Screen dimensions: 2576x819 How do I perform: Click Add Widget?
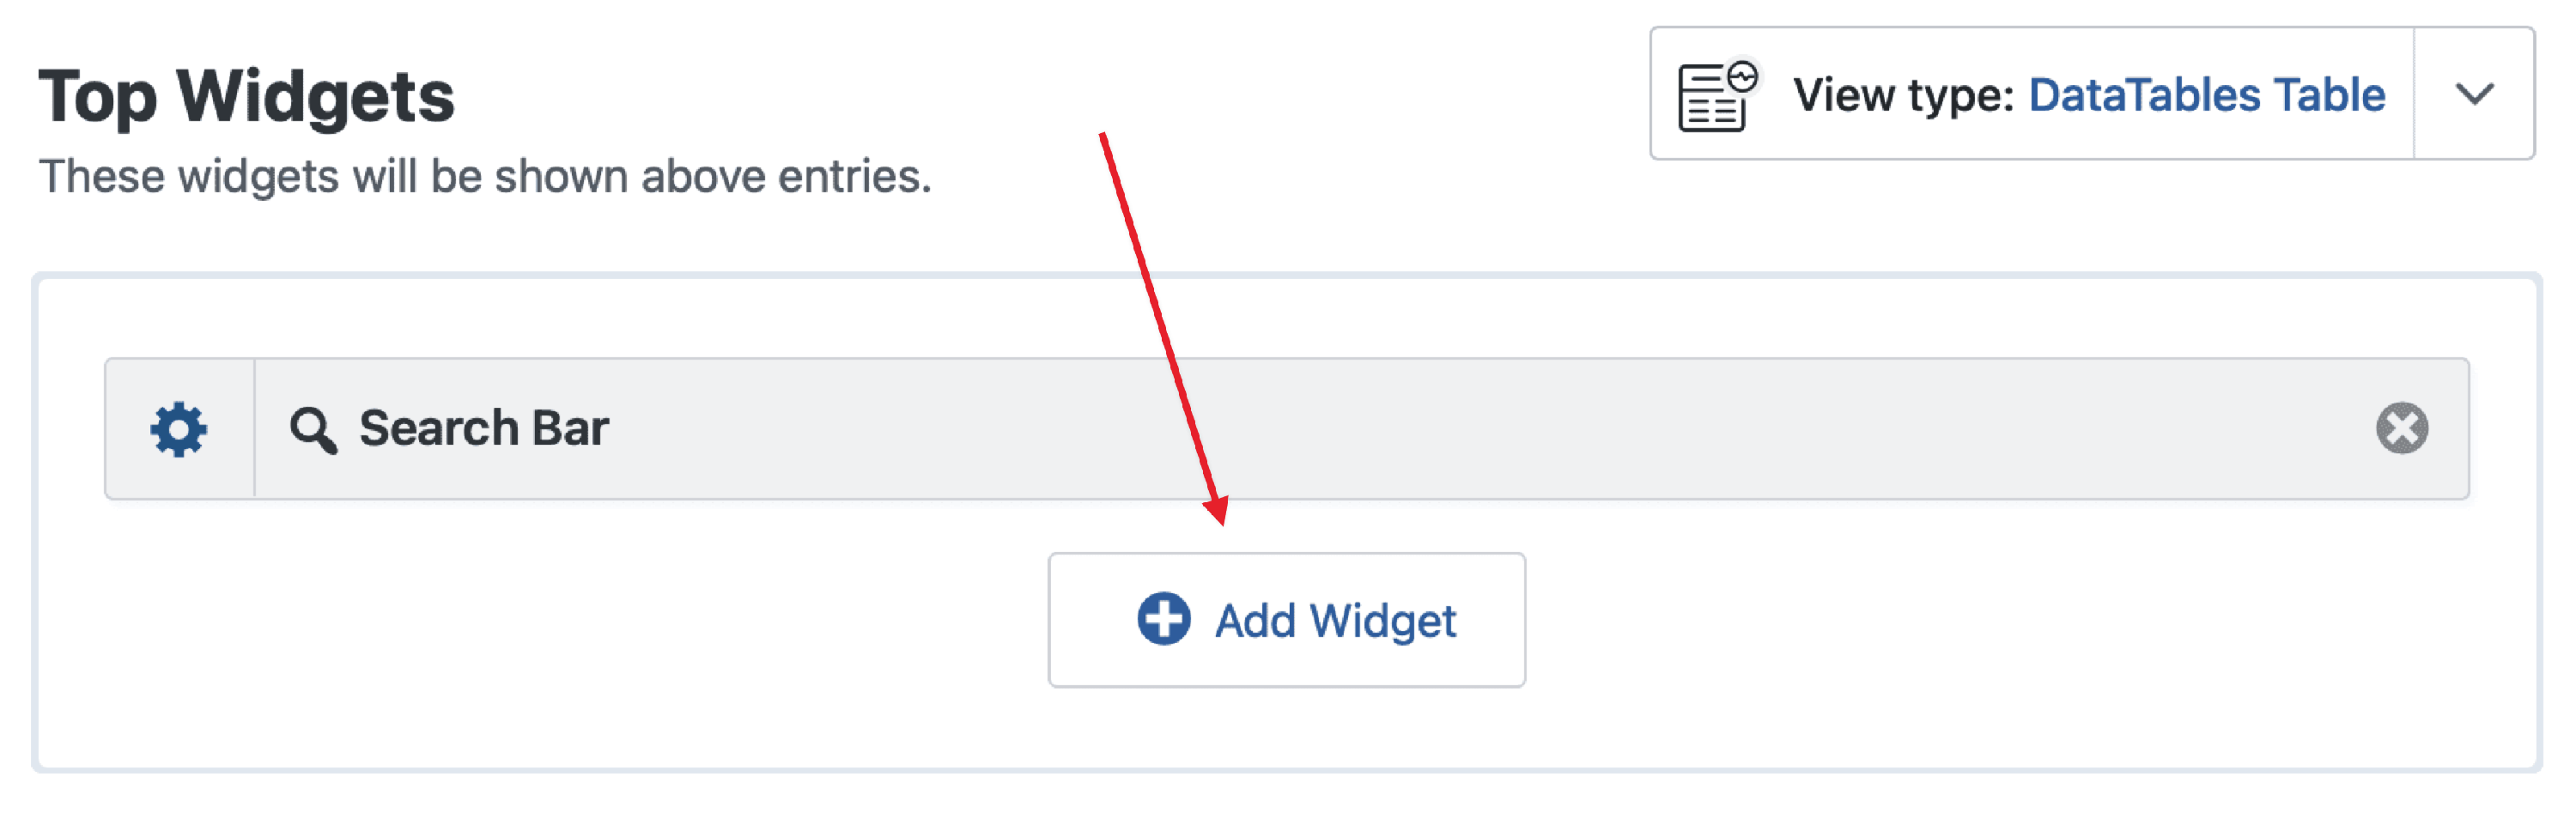(x=1288, y=620)
